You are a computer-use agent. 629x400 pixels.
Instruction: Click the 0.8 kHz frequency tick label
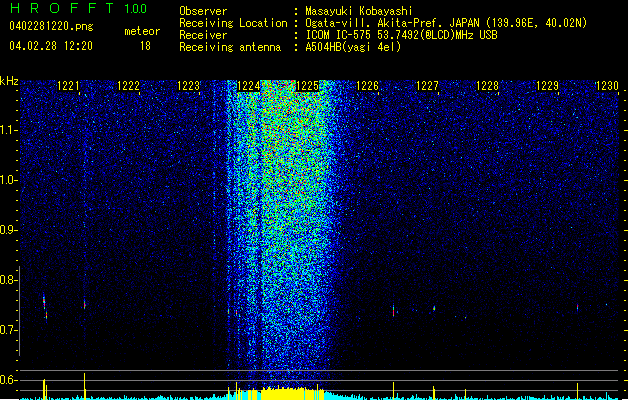pos(8,280)
